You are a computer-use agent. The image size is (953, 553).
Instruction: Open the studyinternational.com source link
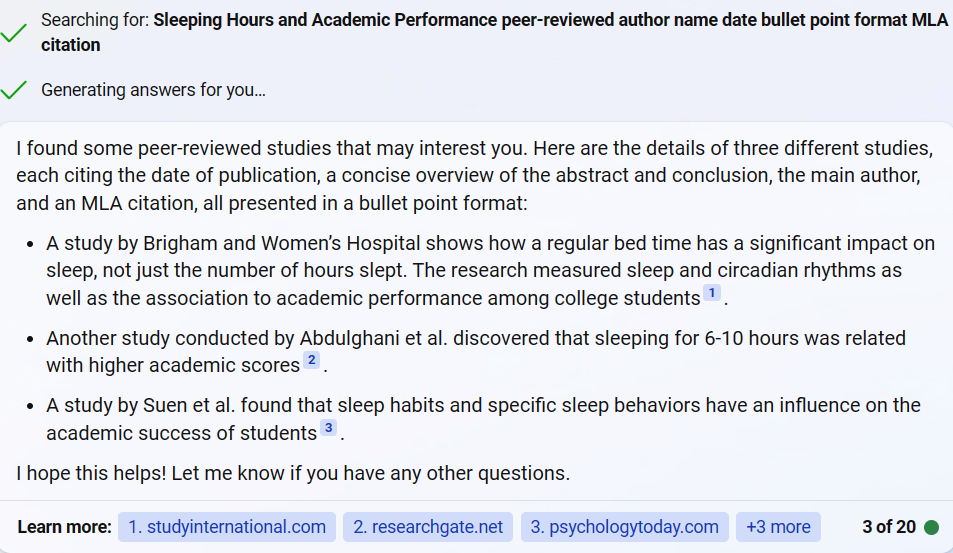(x=226, y=527)
